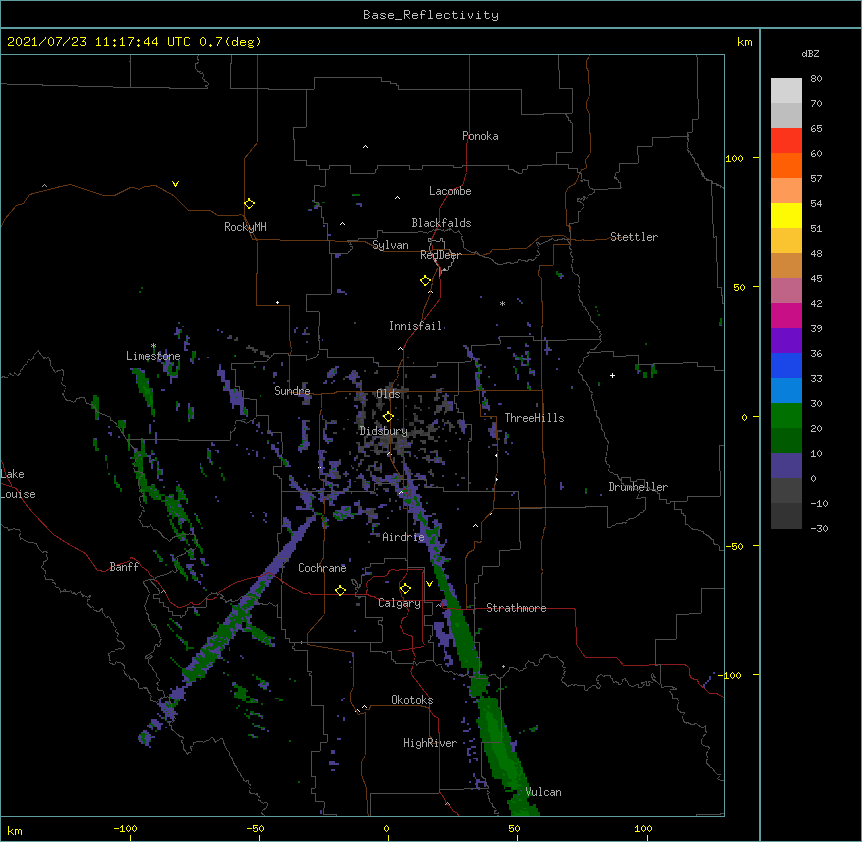Click the yellow diamond marker between Olds and Didsbury

tap(388, 417)
